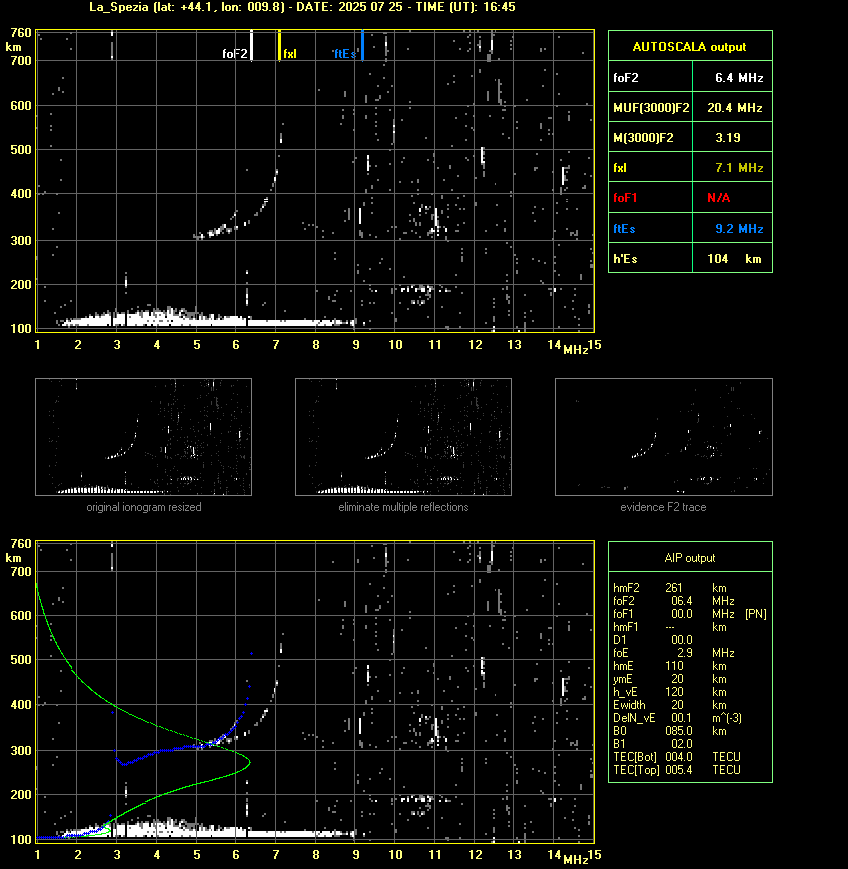Click the hmE 110 km row

[x=670, y=666]
